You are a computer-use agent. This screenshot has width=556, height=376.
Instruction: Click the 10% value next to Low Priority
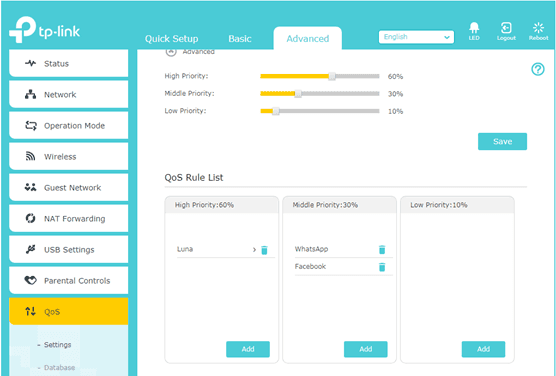(395, 111)
